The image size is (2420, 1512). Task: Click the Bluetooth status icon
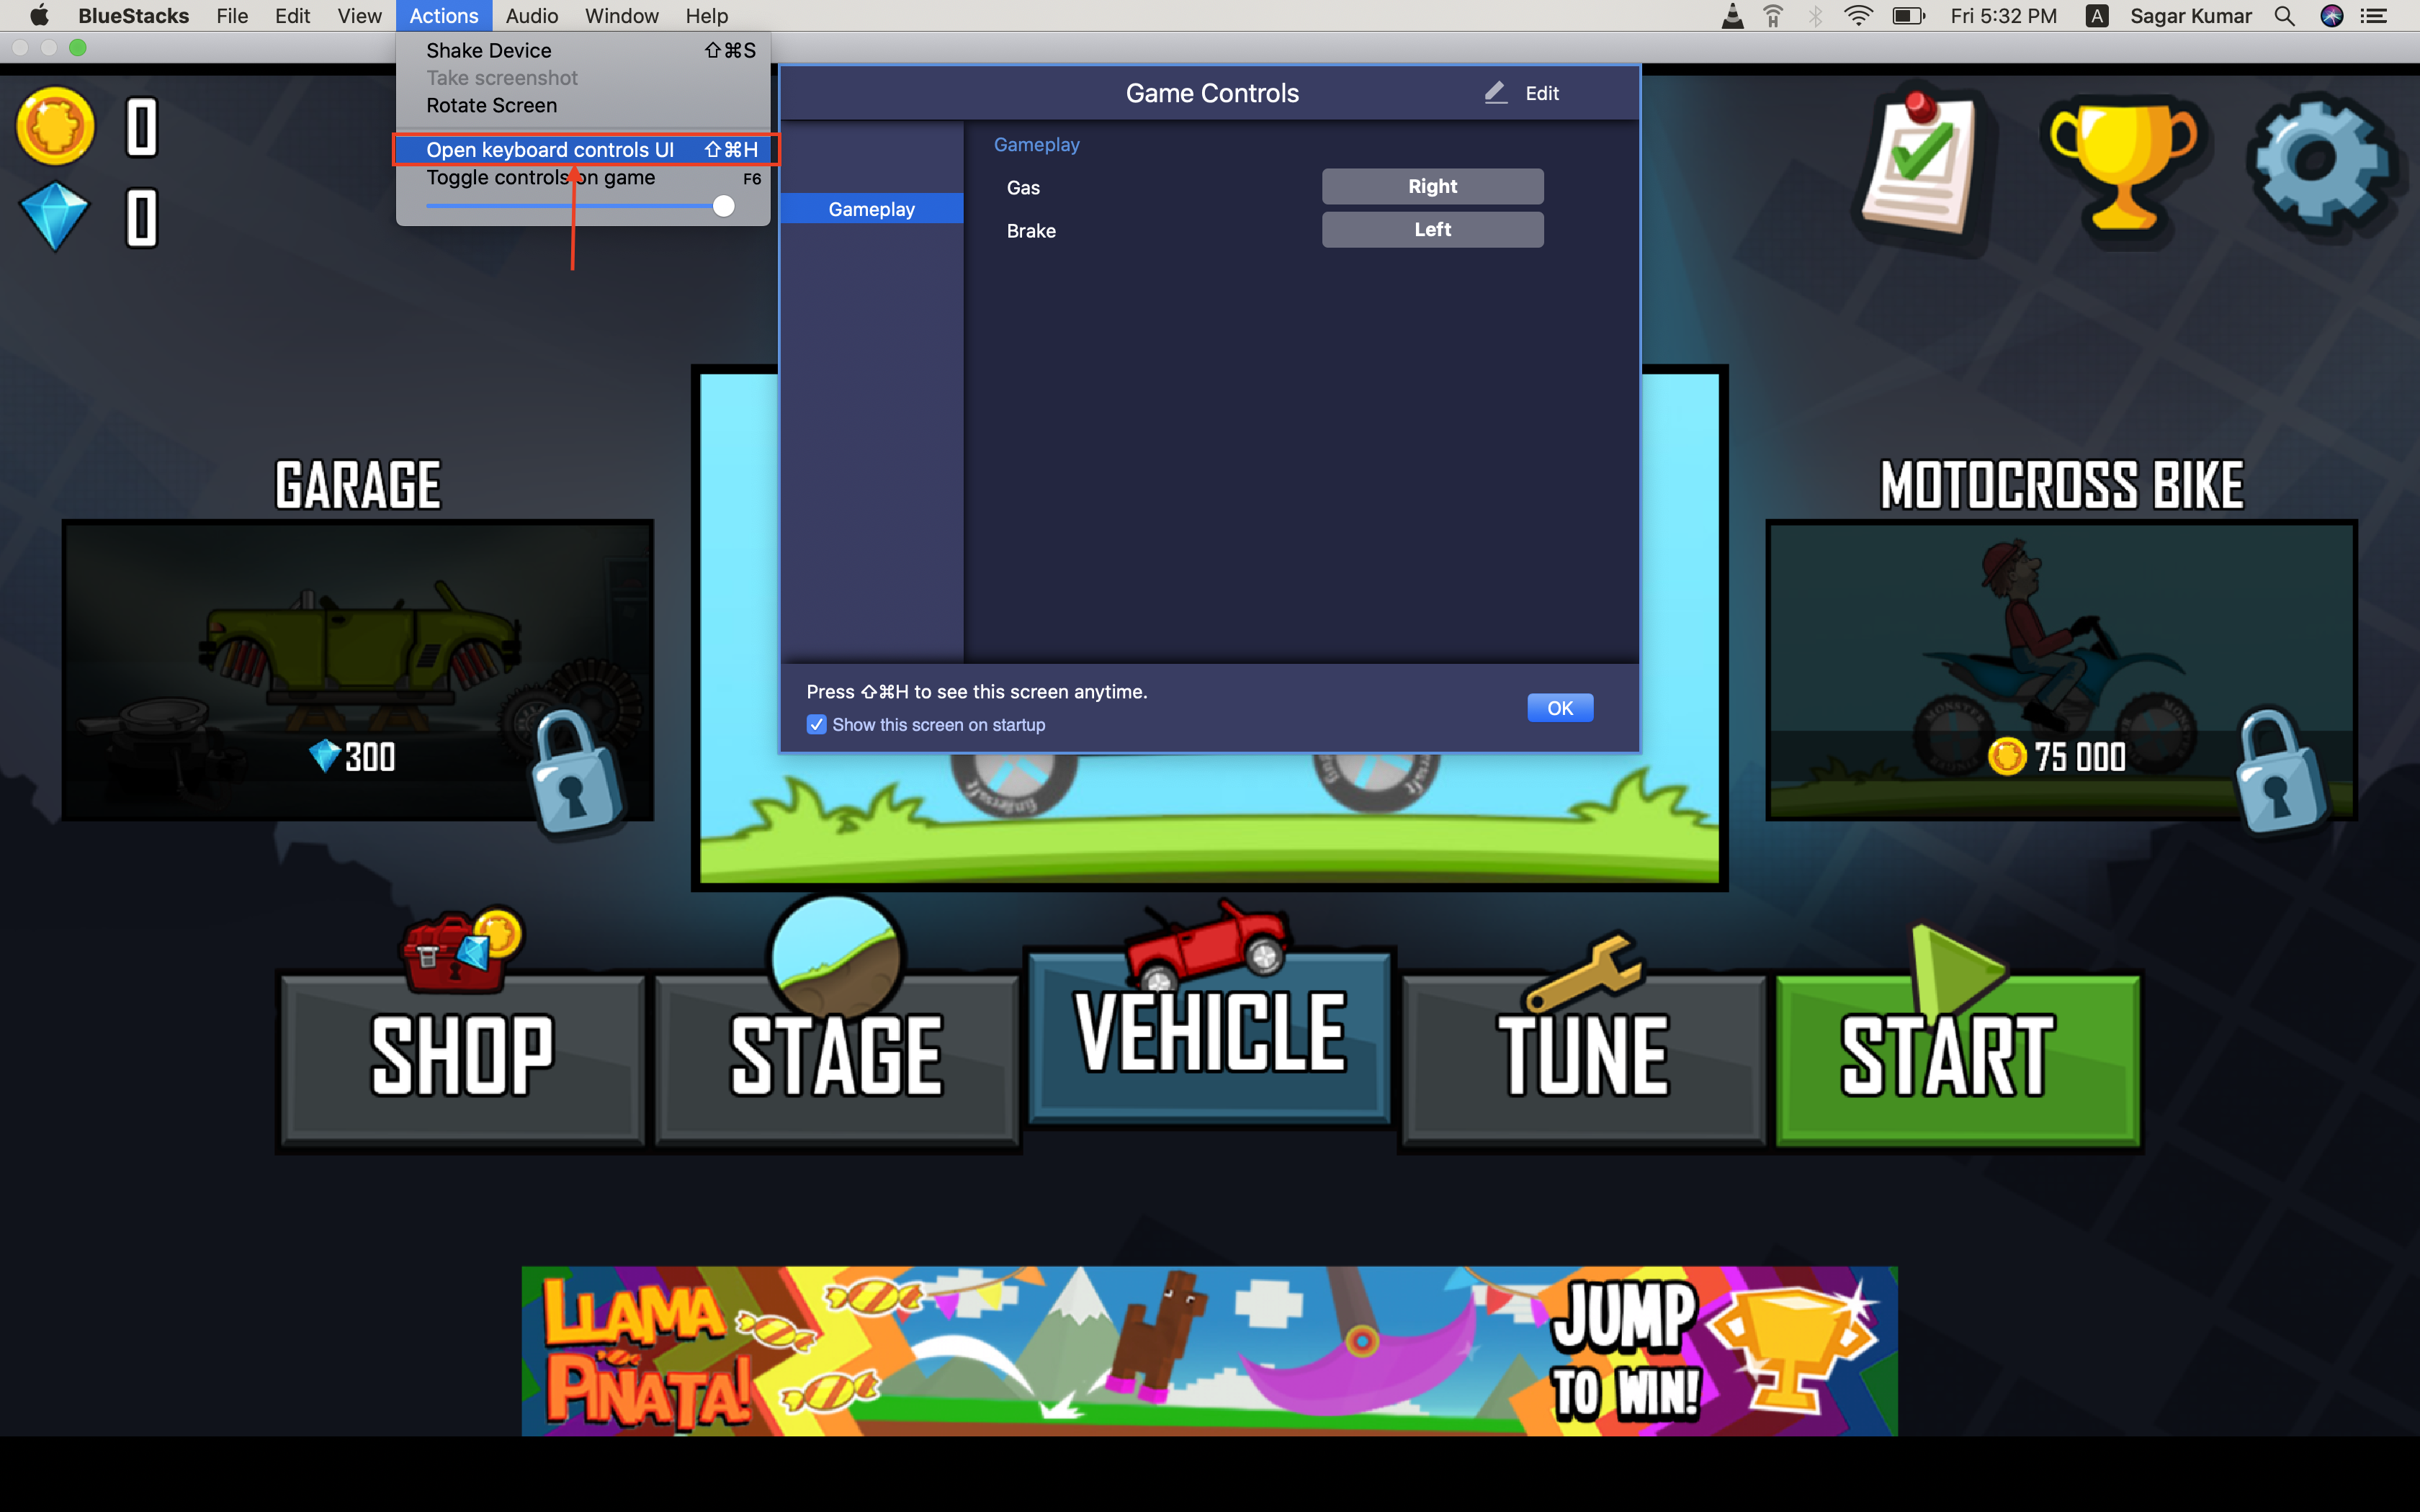click(x=1815, y=16)
